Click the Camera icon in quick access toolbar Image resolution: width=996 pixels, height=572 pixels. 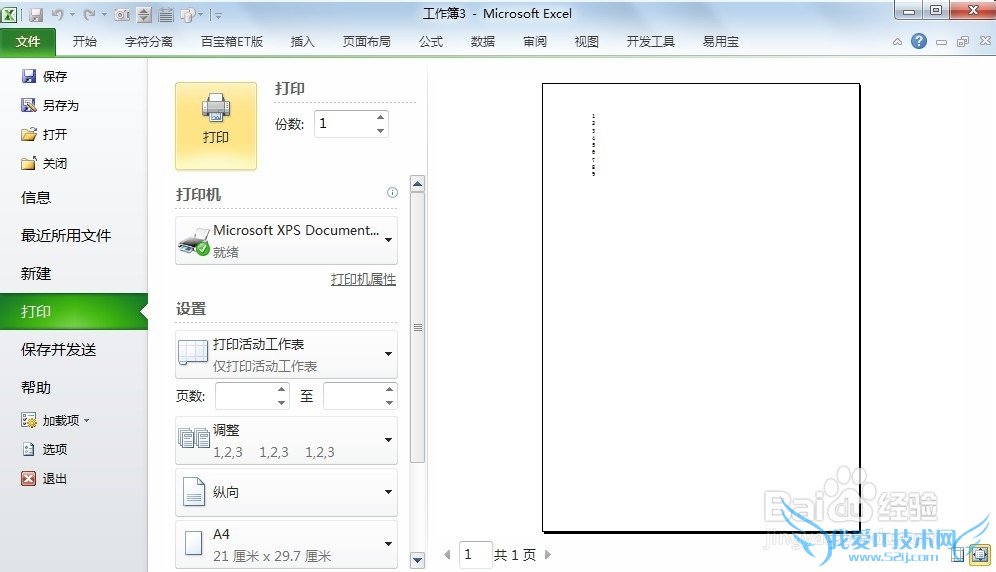click(122, 14)
